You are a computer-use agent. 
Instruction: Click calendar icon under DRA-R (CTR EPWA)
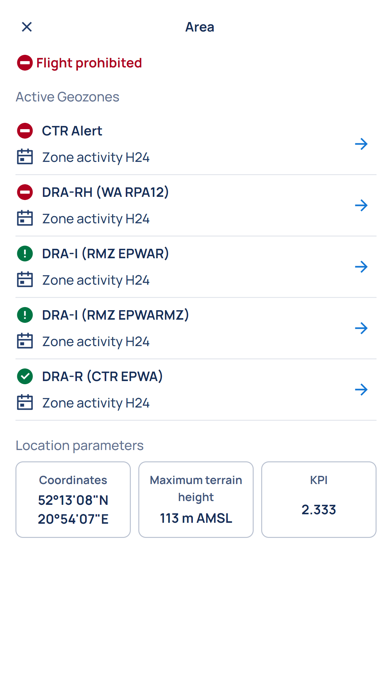click(x=25, y=403)
